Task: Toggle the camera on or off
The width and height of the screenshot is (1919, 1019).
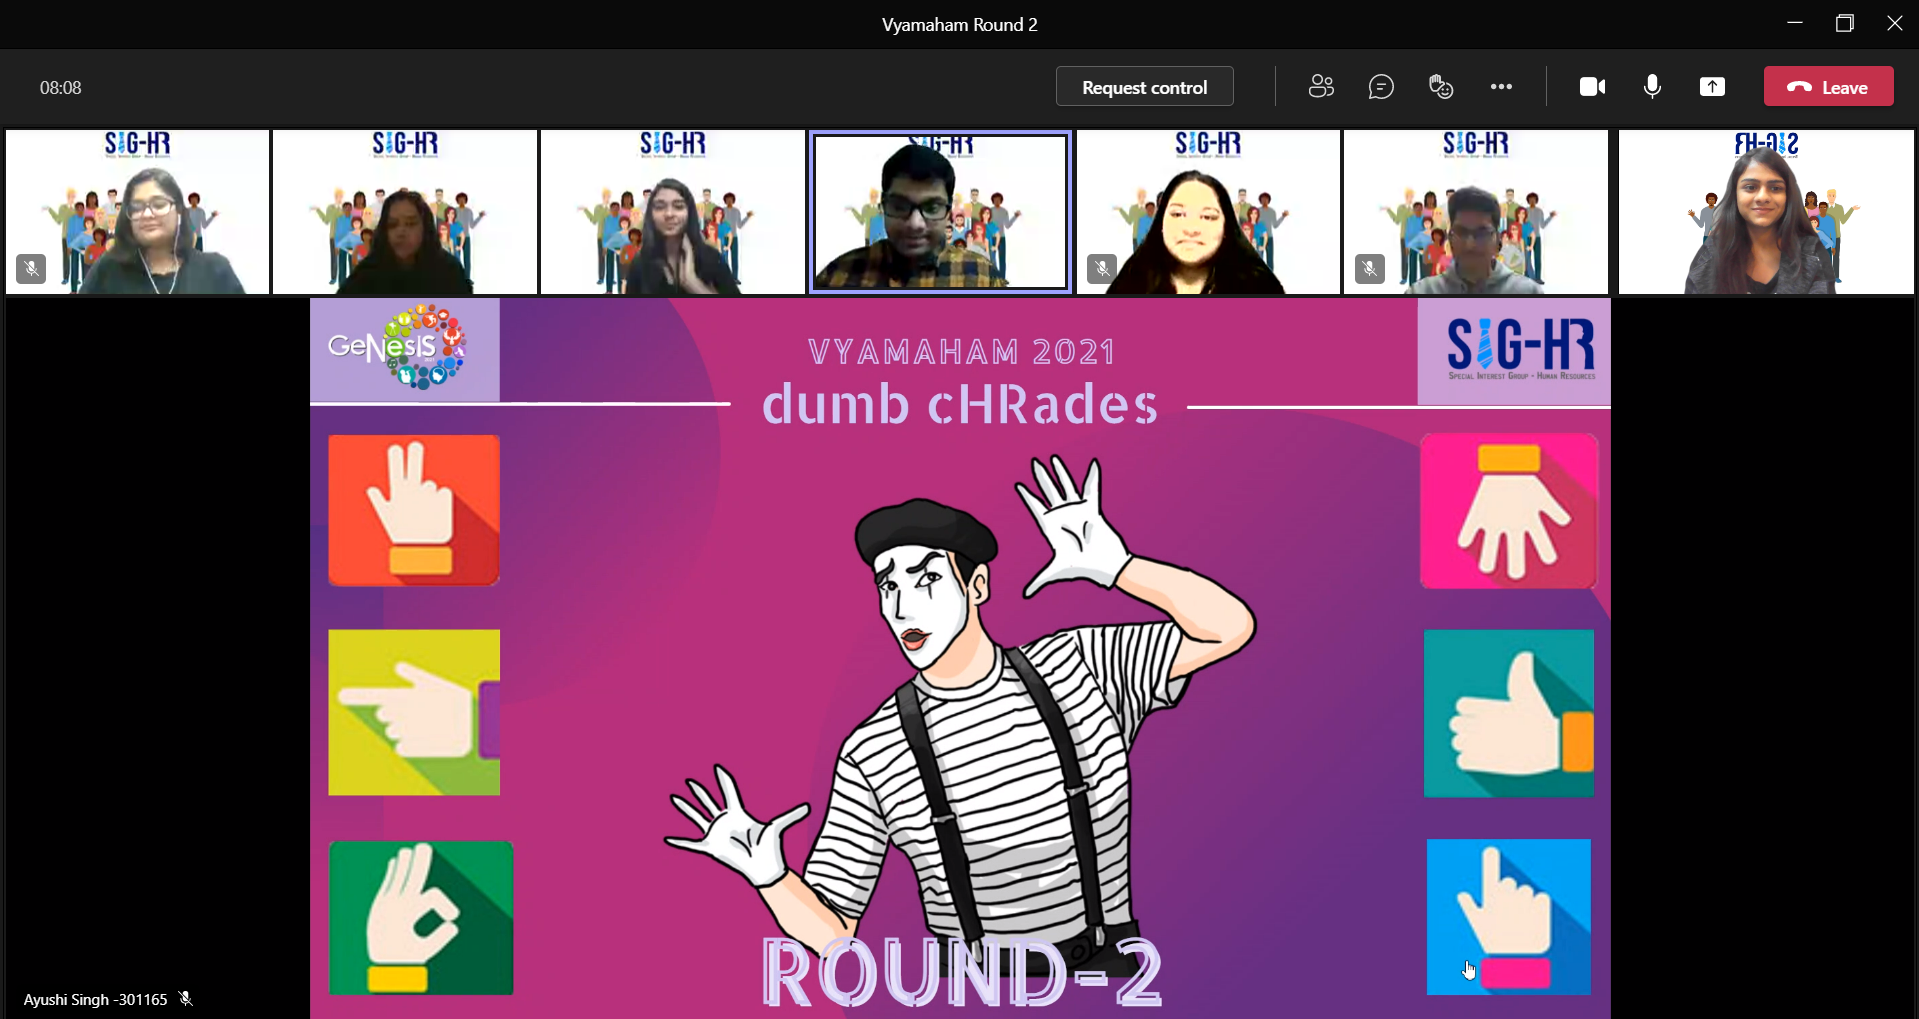Action: coord(1592,87)
